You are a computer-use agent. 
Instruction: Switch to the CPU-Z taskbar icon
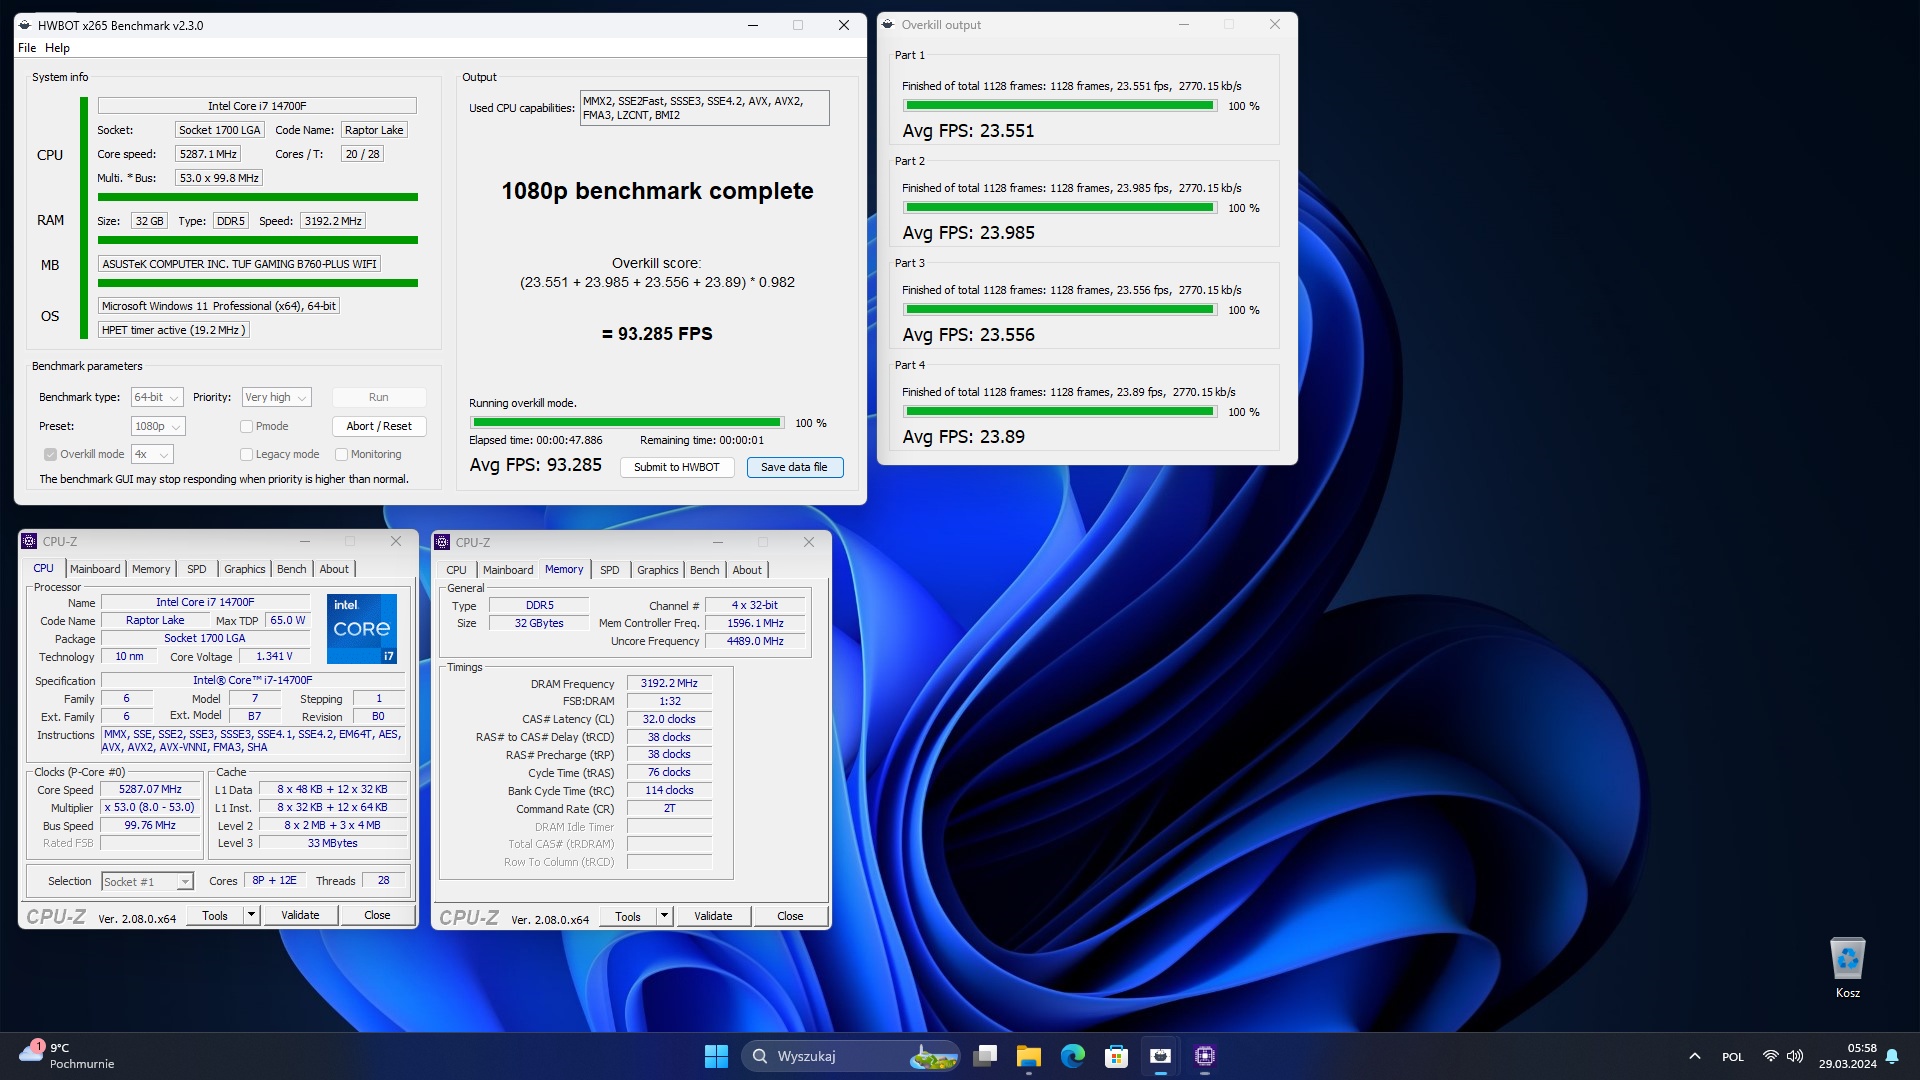pos(1204,1056)
